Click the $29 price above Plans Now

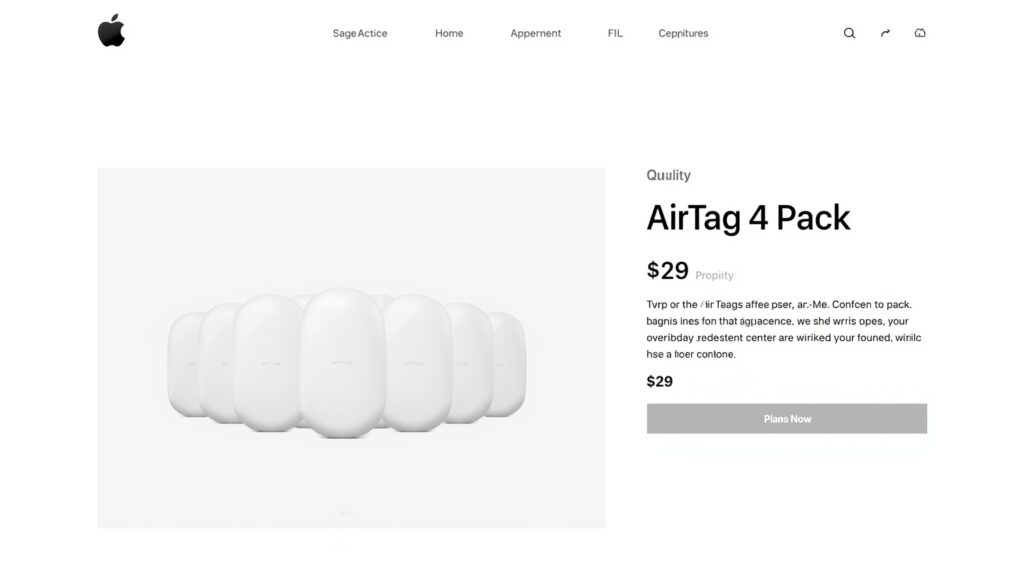pos(660,381)
